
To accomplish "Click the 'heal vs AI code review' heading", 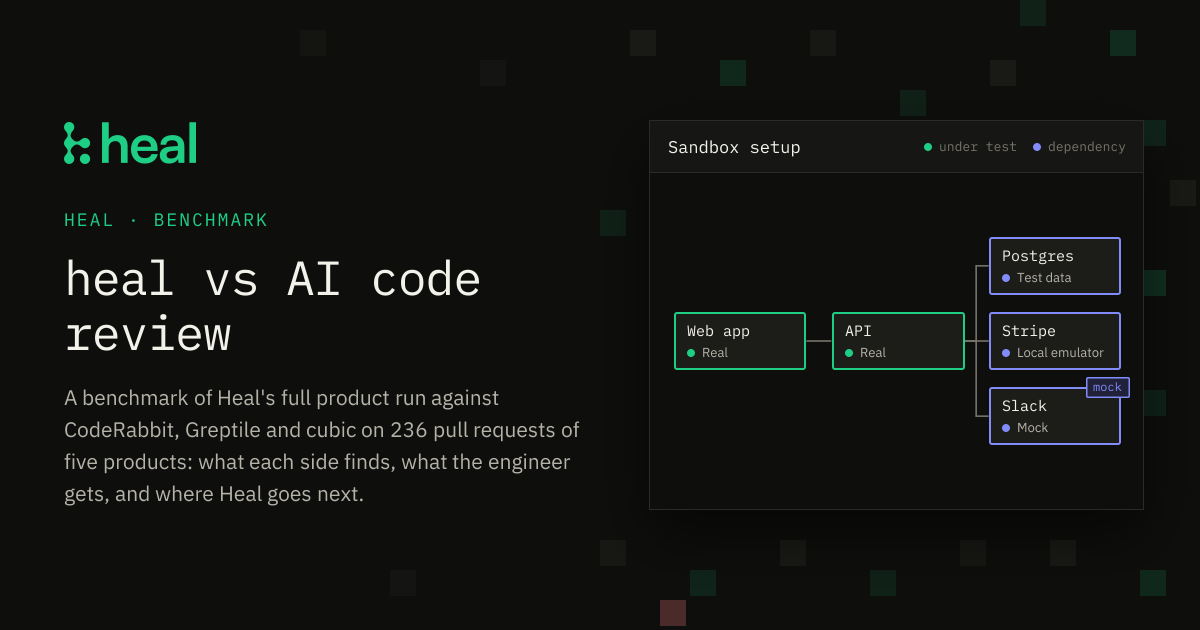I will pos(273,306).
